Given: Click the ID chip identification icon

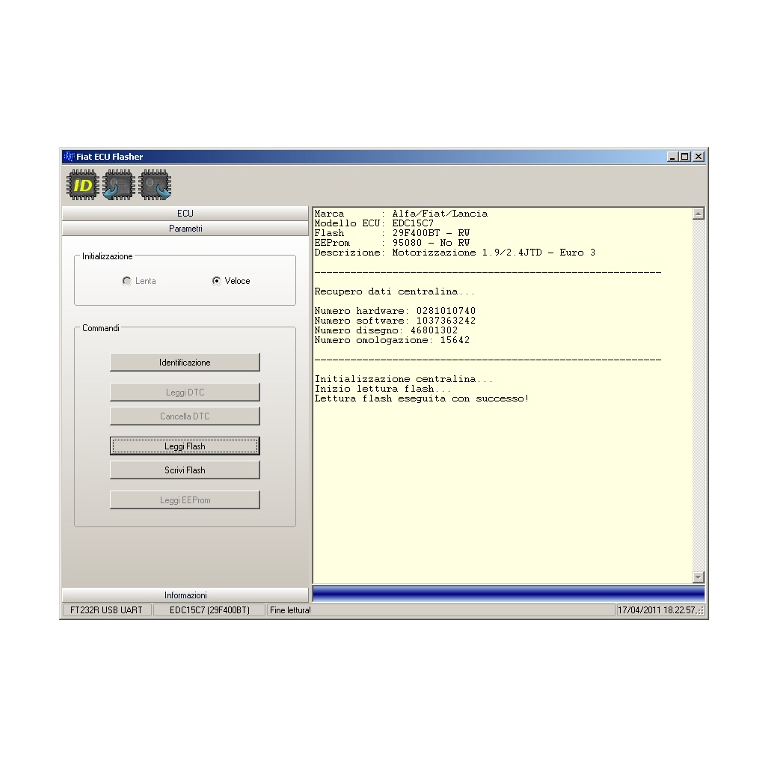Looking at the screenshot, I should coord(82,184).
